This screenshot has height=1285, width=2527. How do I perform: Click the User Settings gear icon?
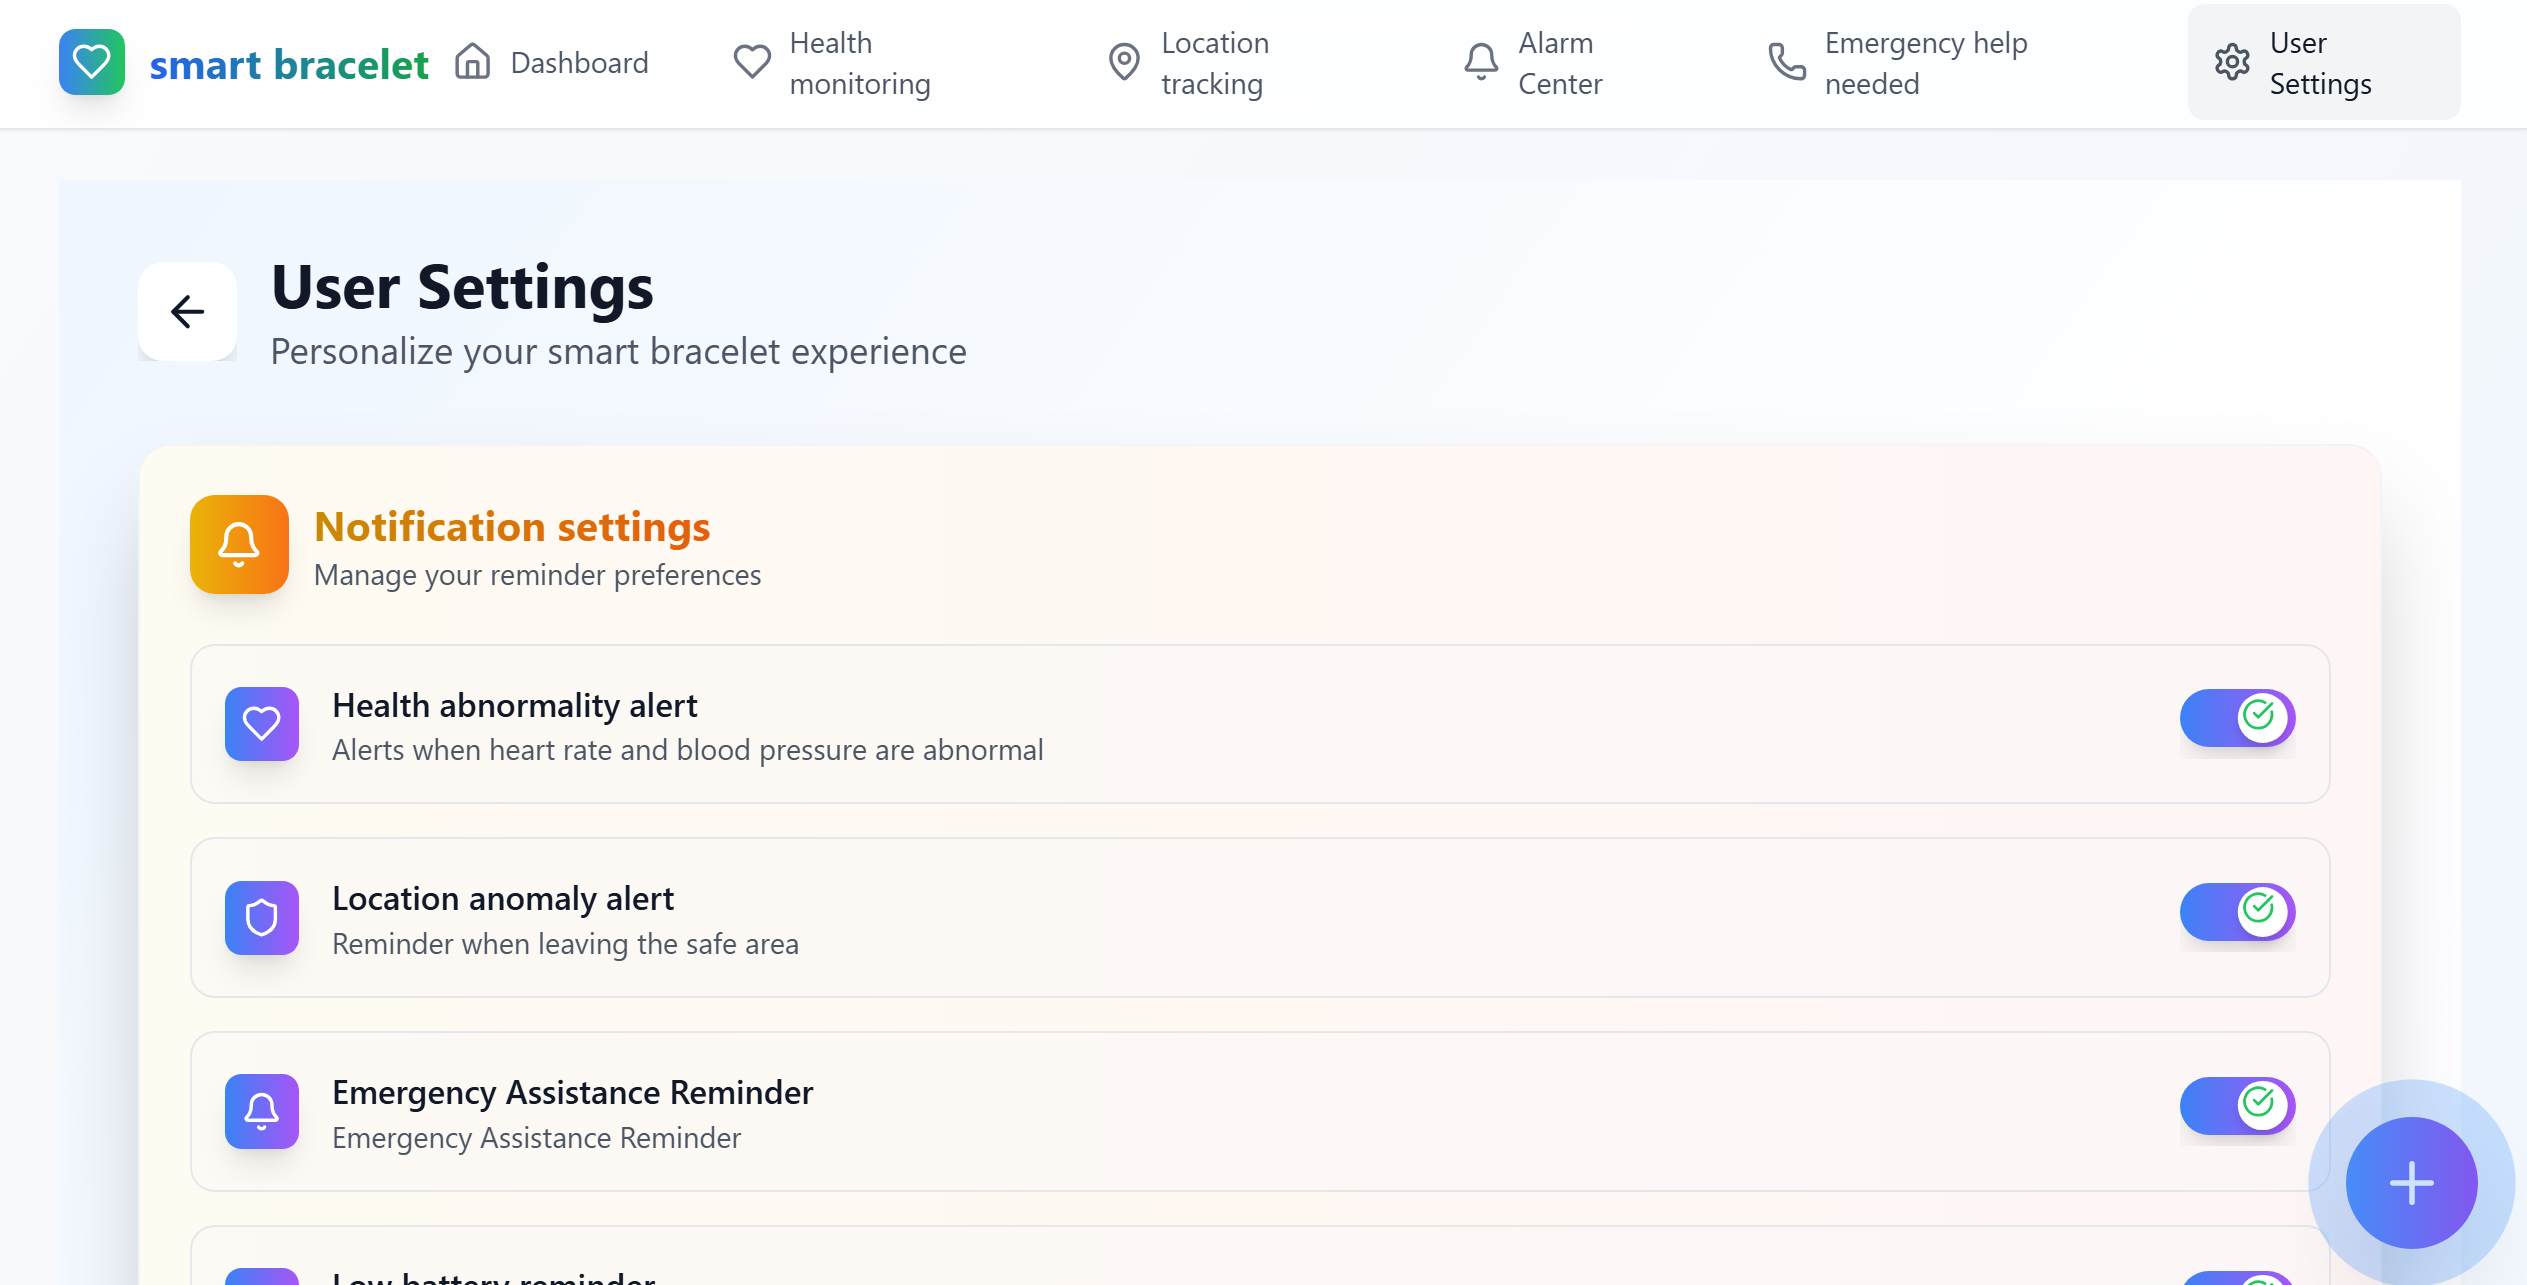2231,62
